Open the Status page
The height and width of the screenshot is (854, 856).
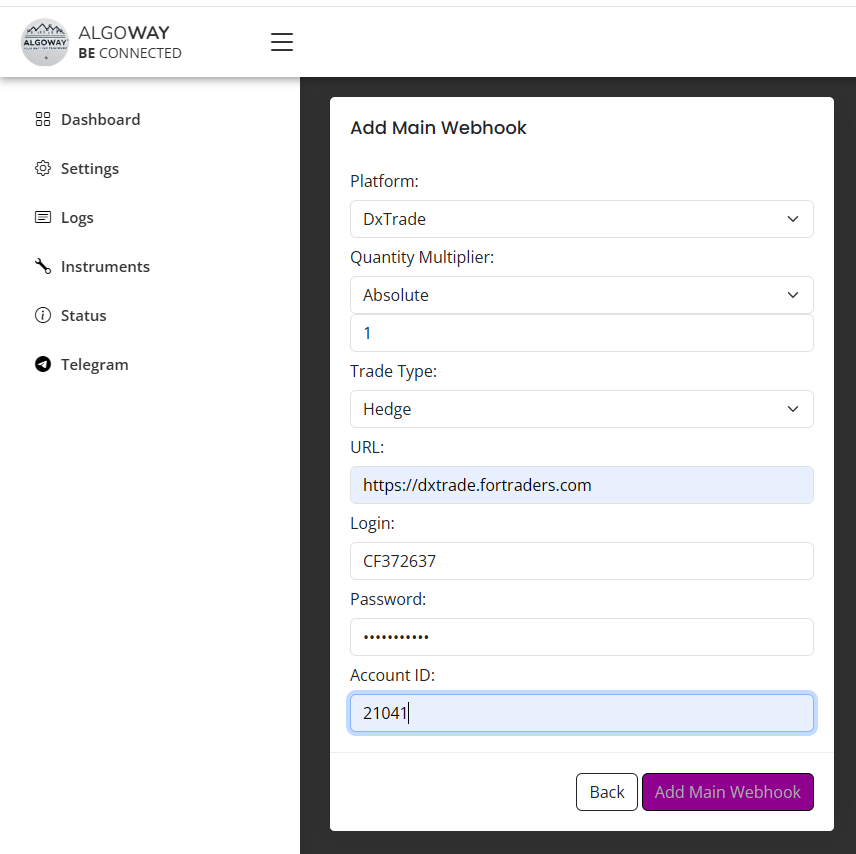84,316
